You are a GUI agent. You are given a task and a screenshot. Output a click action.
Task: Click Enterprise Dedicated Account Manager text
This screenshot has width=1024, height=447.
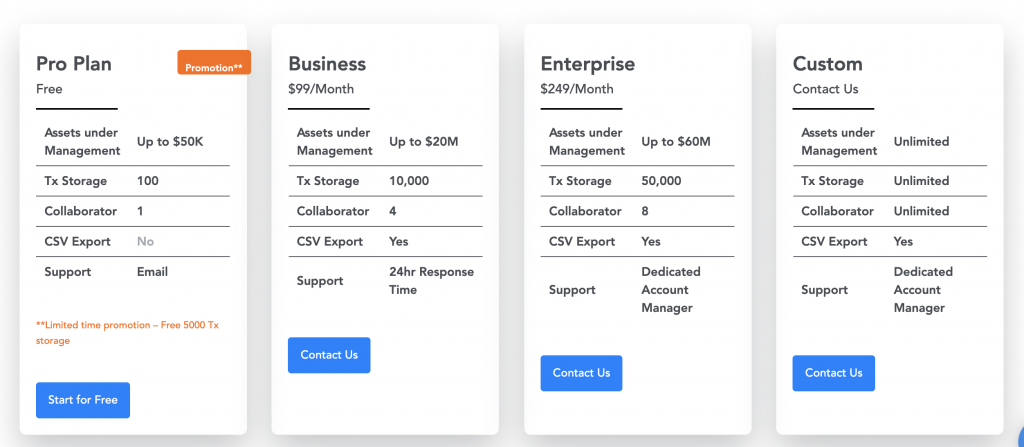point(671,290)
